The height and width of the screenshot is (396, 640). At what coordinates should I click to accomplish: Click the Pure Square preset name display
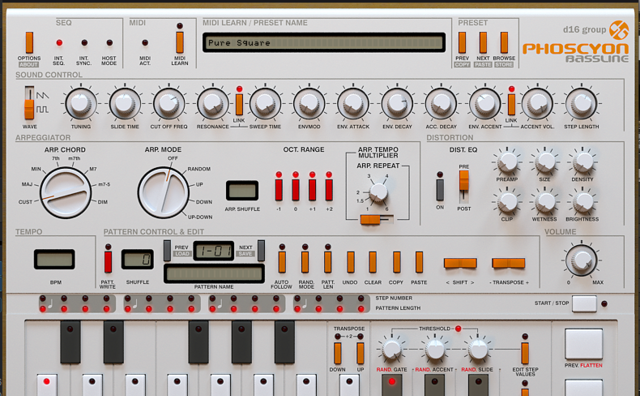coord(324,42)
